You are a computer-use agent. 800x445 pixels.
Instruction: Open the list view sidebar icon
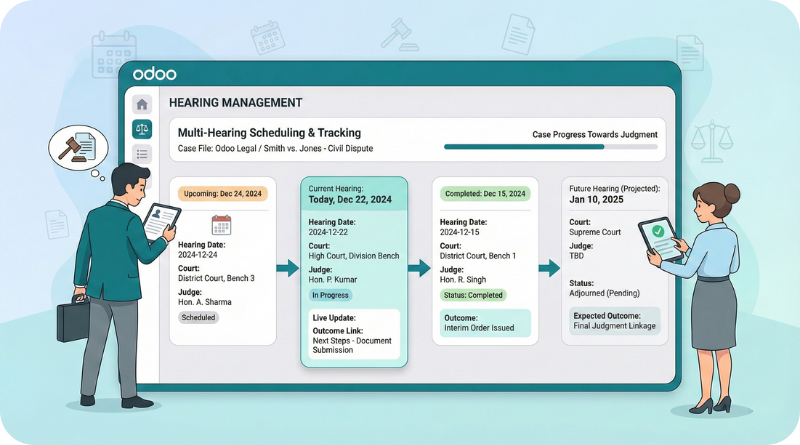142,154
